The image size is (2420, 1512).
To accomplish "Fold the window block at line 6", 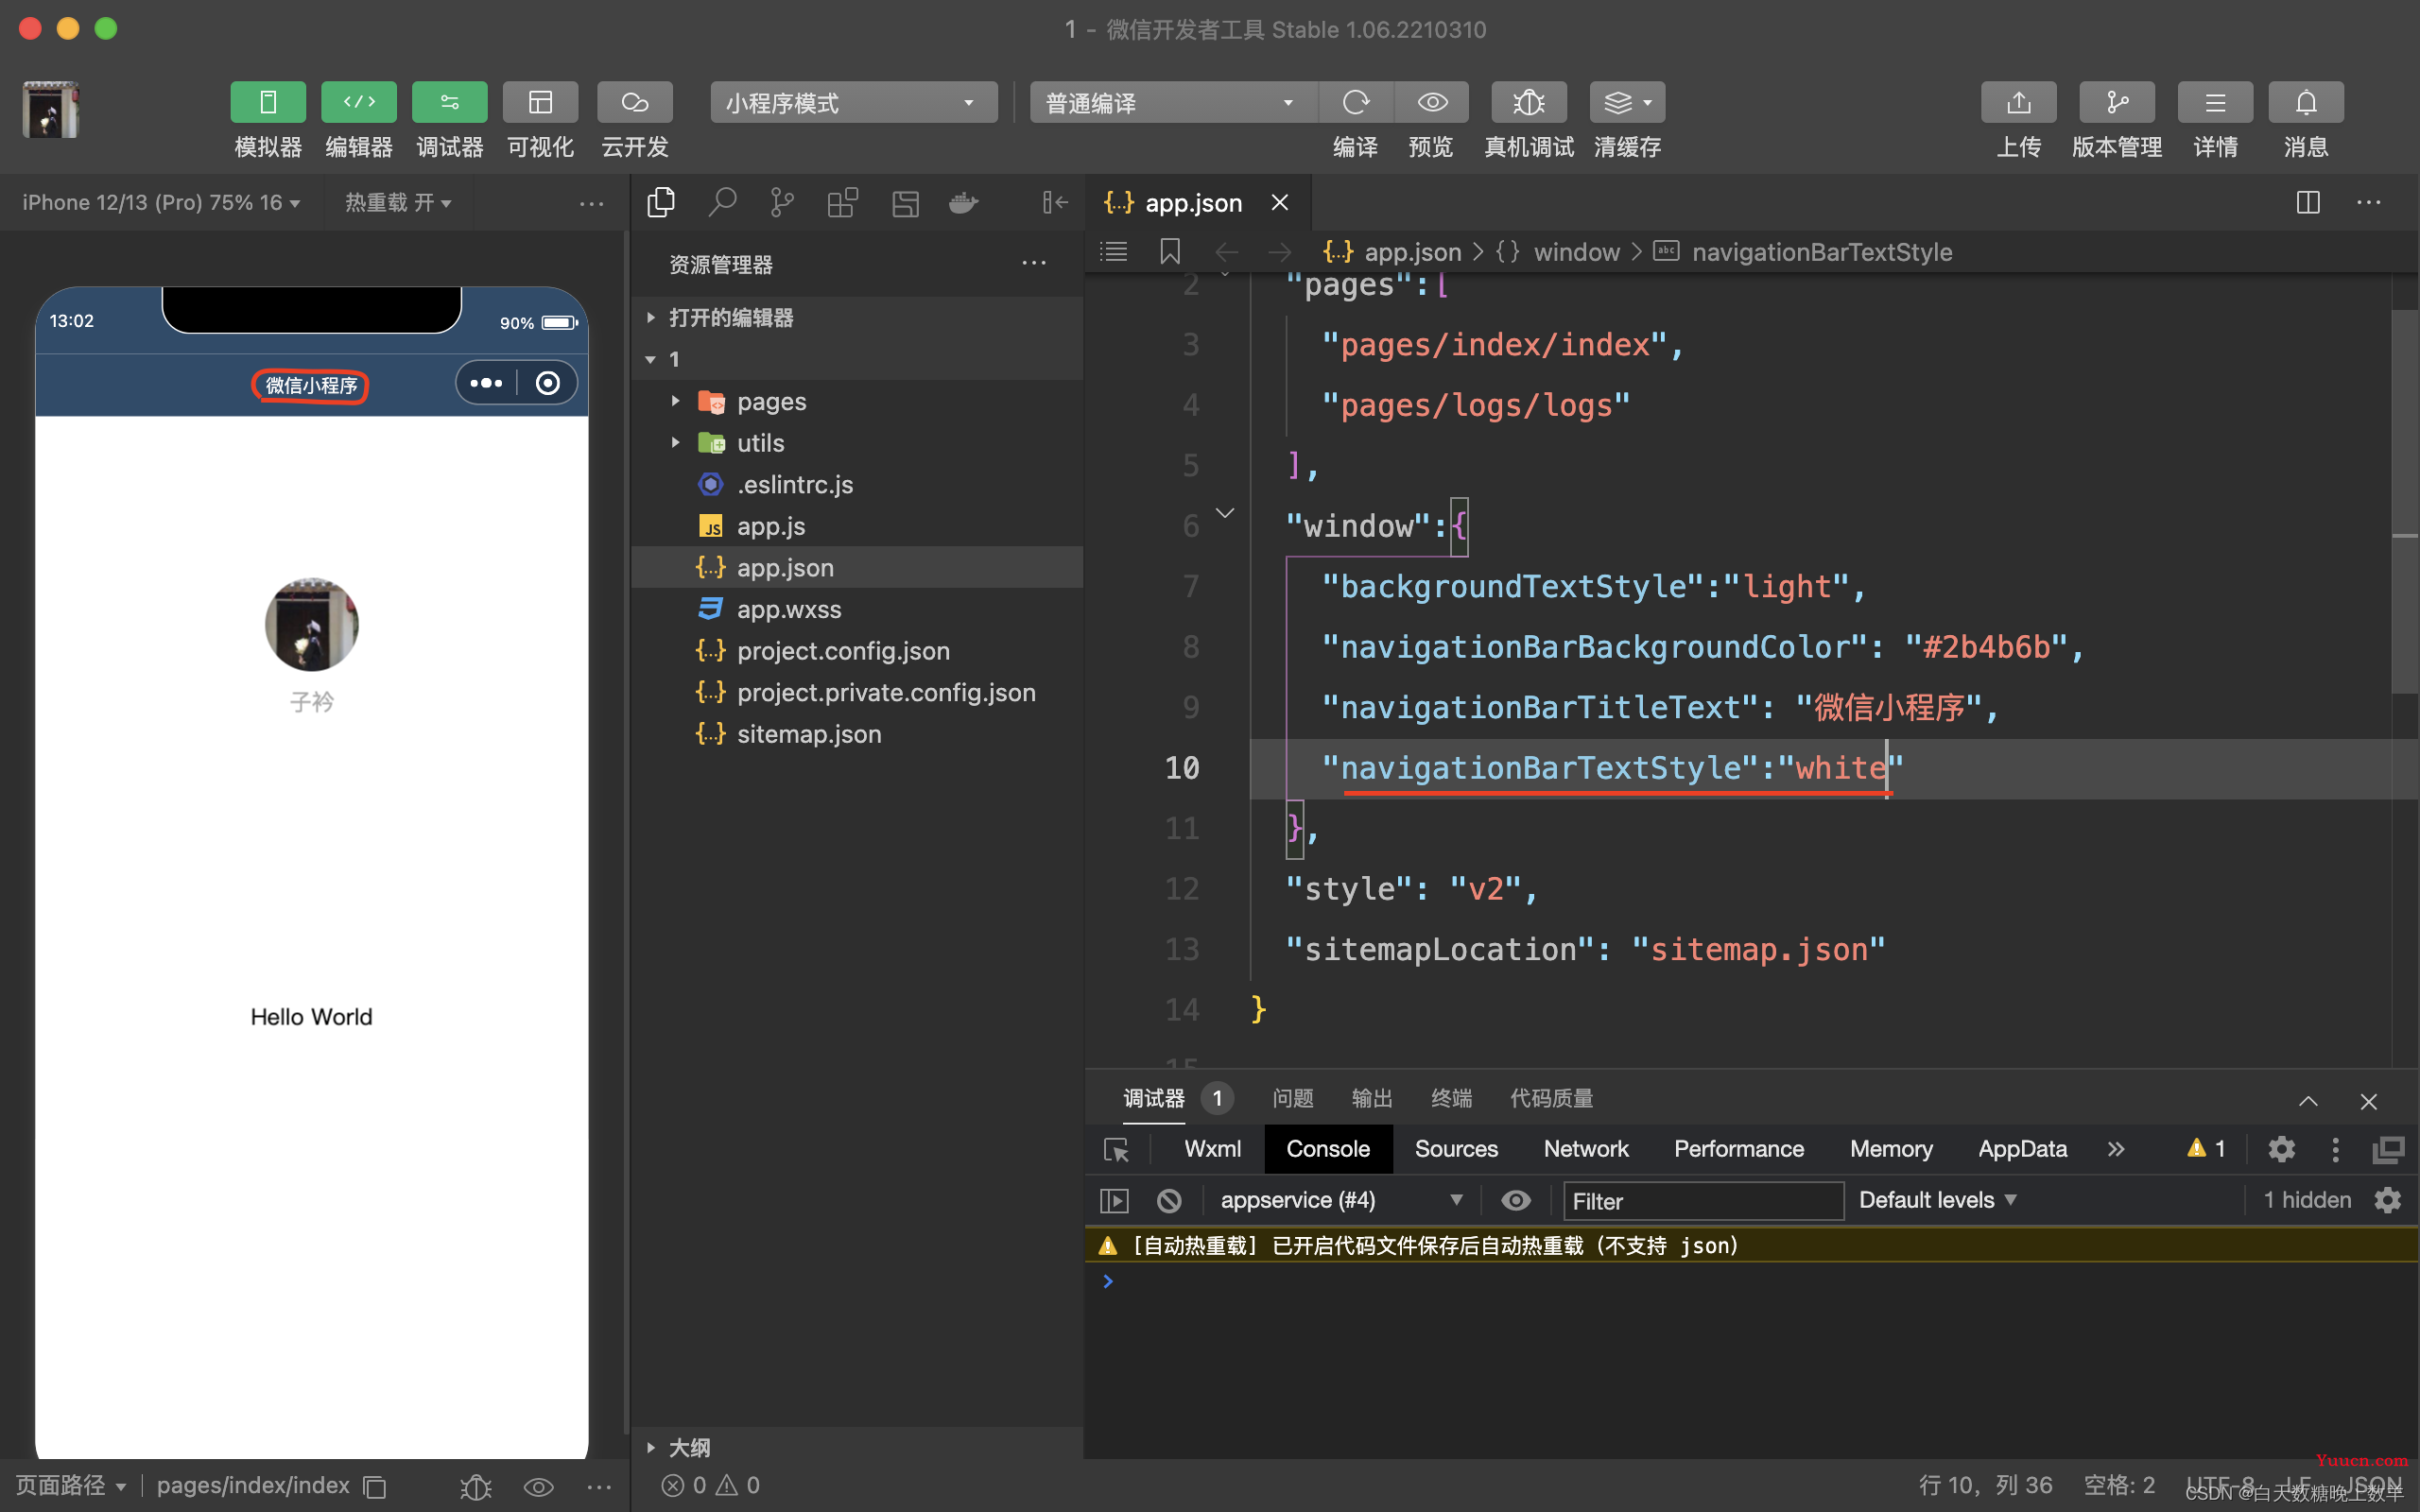I will [x=1225, y=514].
